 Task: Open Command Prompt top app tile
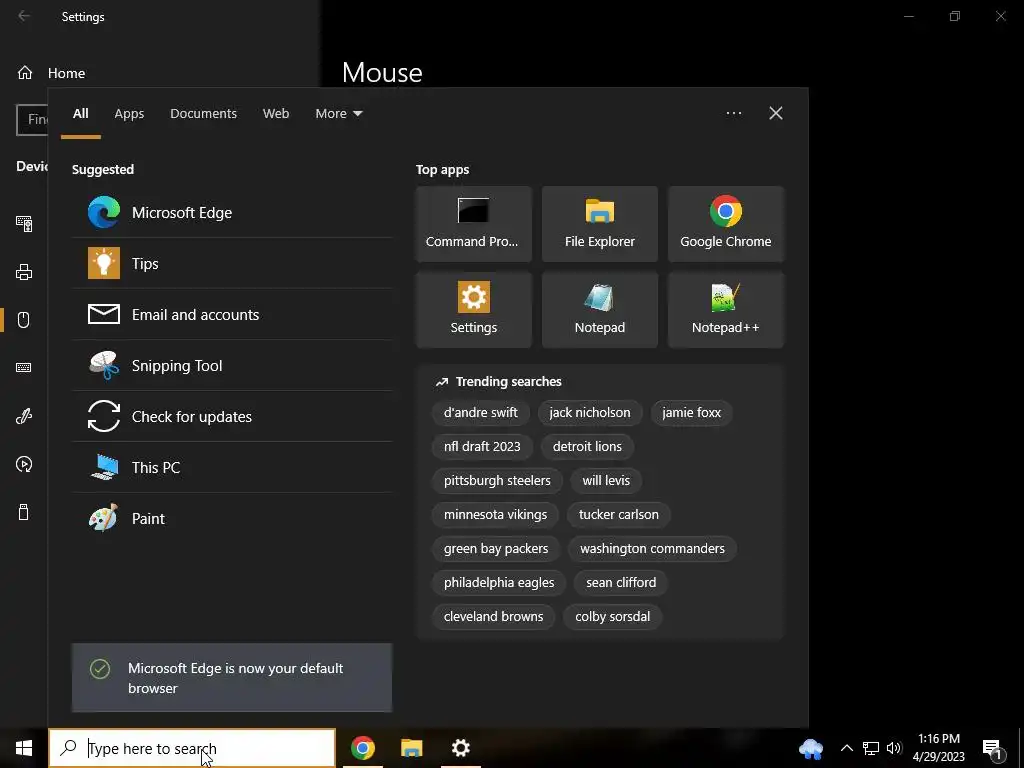click(473, 224)
